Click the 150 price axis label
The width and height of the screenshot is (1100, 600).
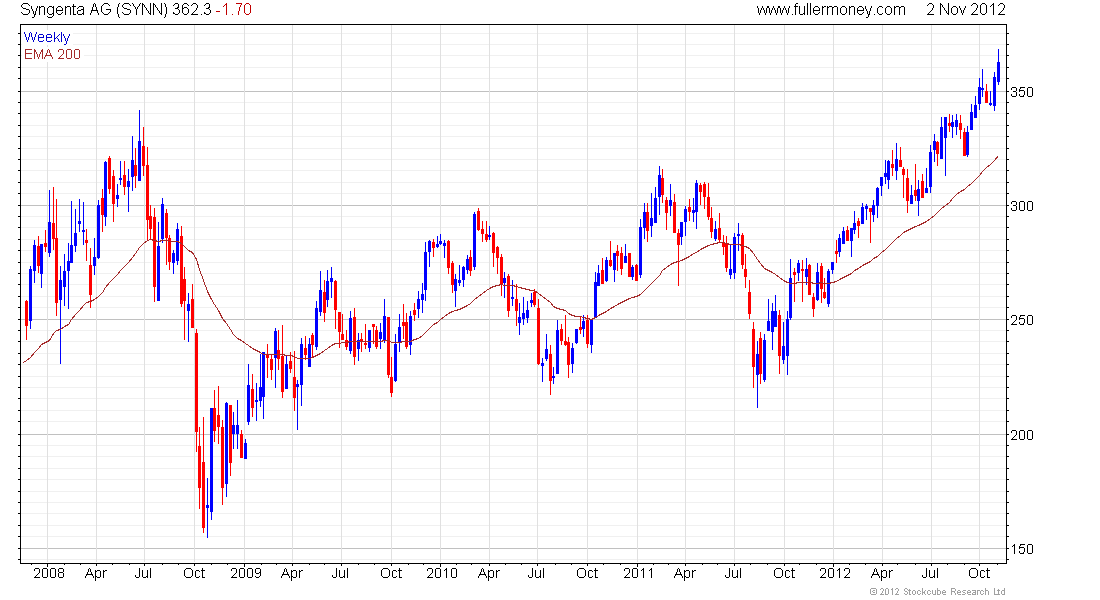pos(1021,549)
